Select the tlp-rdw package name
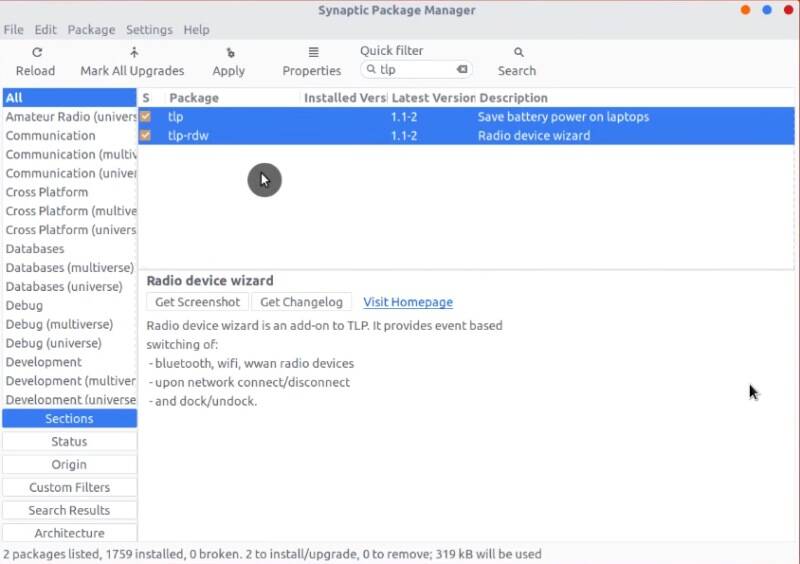 click(188, 136)
